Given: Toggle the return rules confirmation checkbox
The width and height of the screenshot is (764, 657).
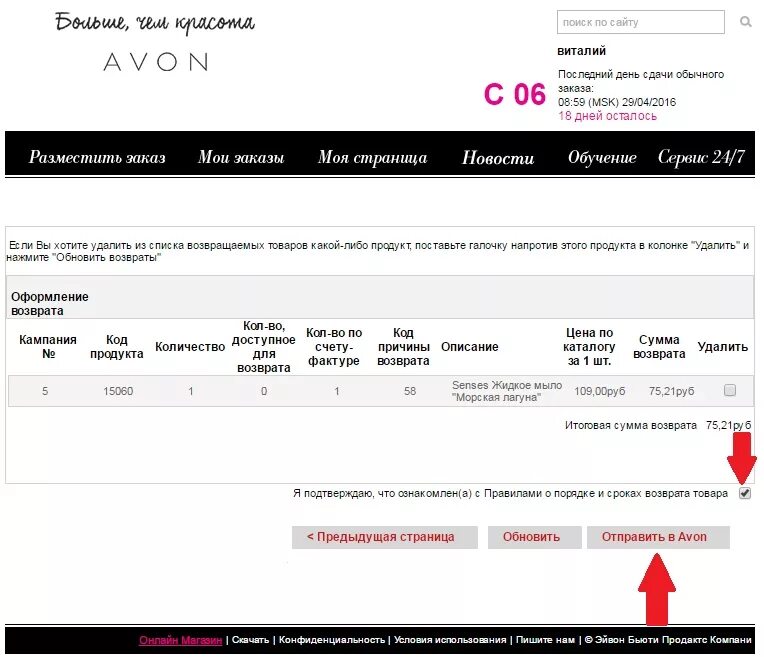Looking at the screenshot, I should [x=745, y=493].
